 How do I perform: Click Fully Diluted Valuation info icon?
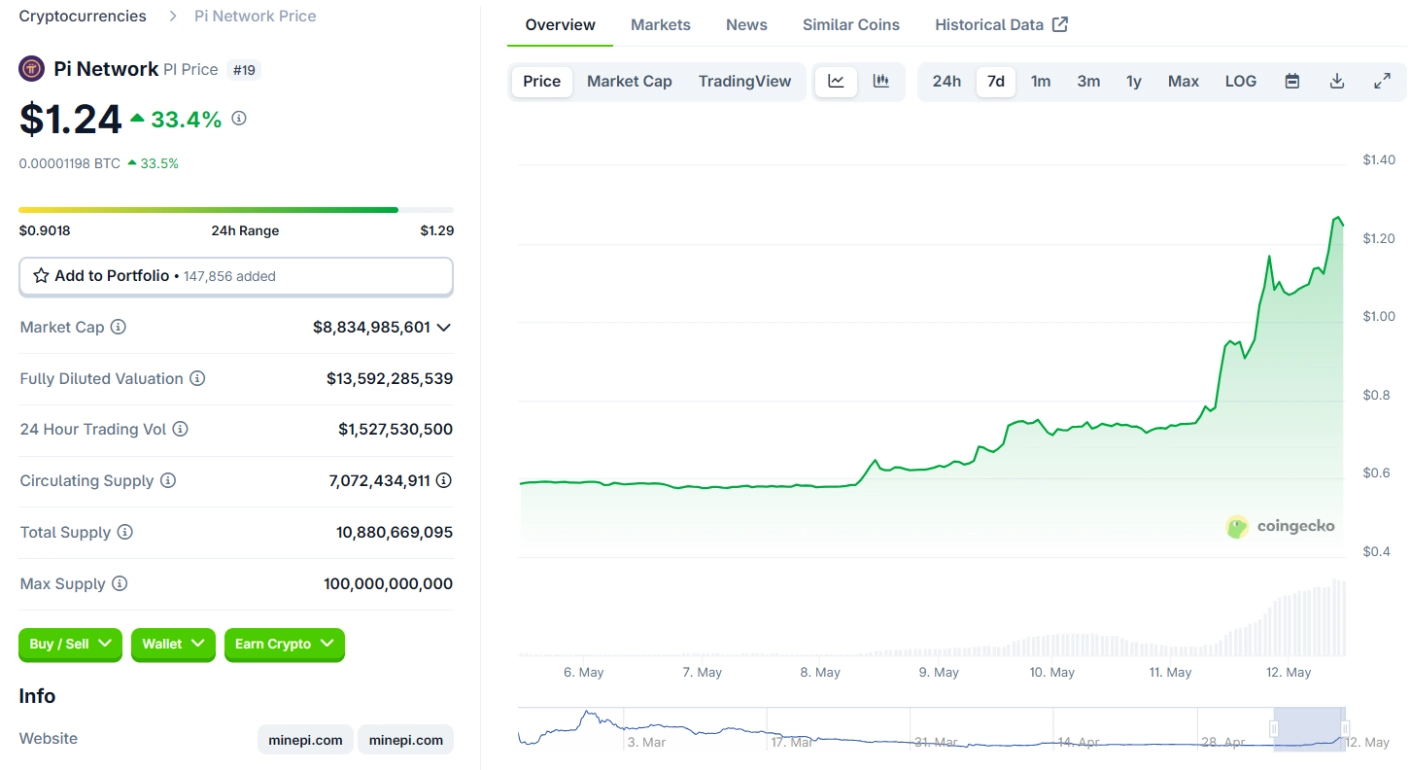coord(197,378)
